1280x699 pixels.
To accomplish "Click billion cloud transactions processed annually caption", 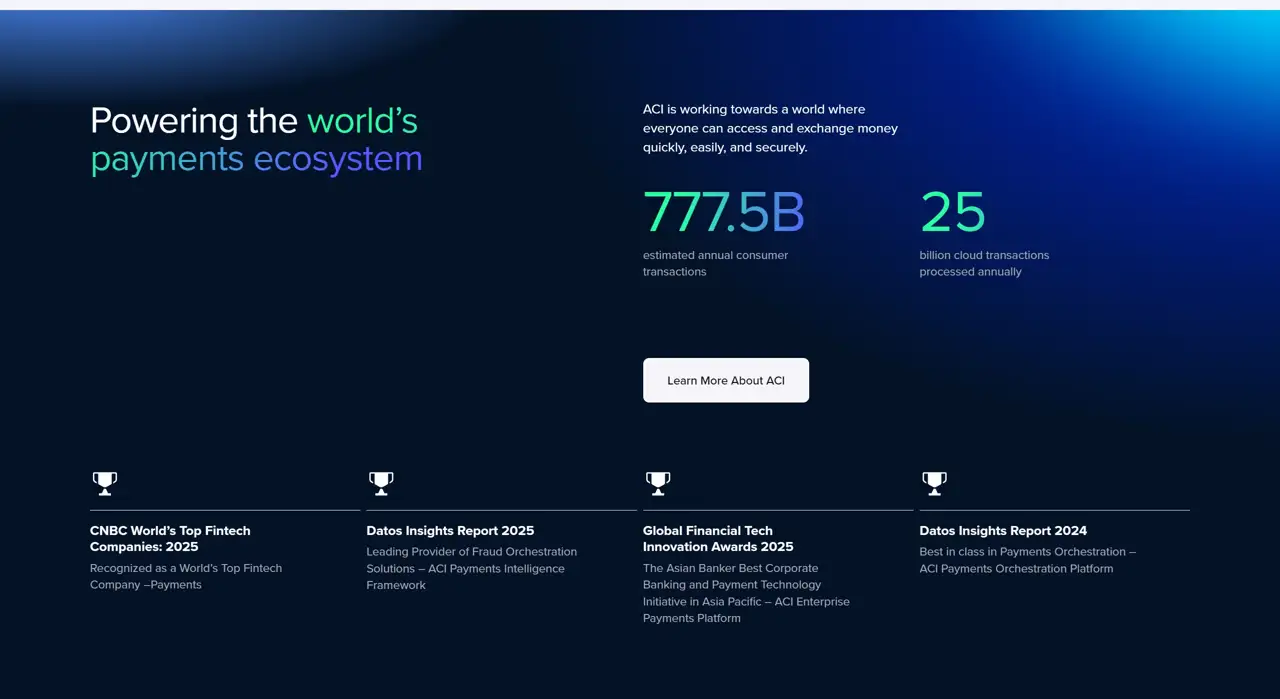I will coord(984,263).
